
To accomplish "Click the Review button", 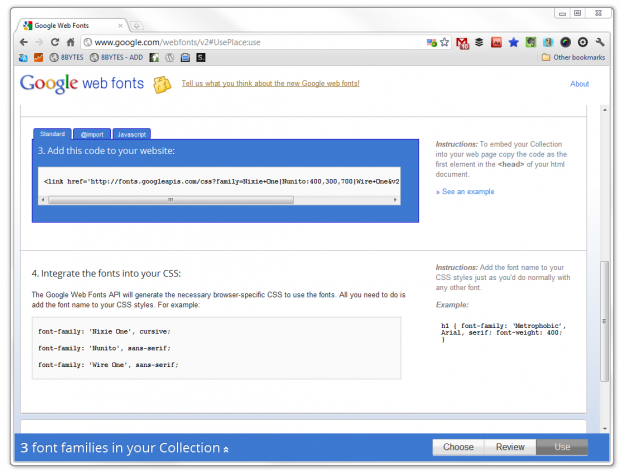I will coord(510,447).
